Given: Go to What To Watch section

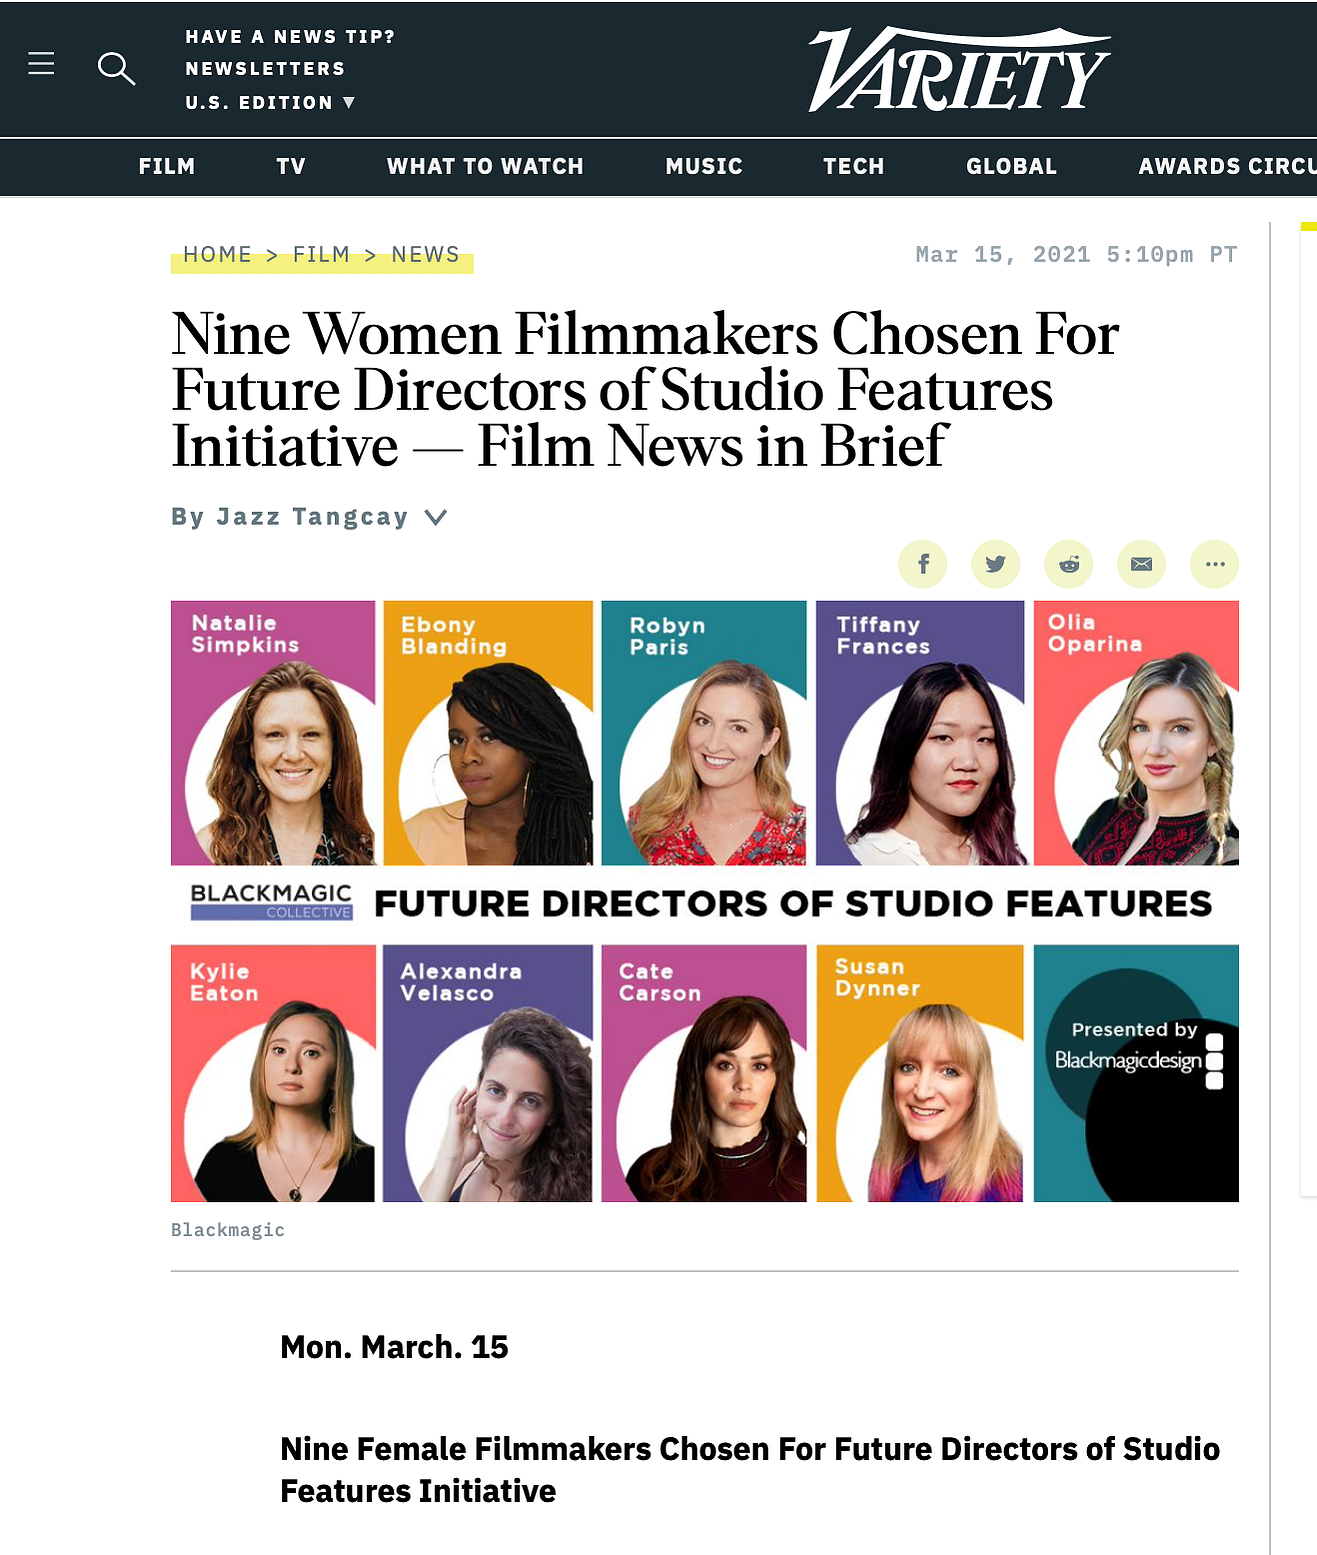Looking at the screenshot, I should tap(485, 166).
